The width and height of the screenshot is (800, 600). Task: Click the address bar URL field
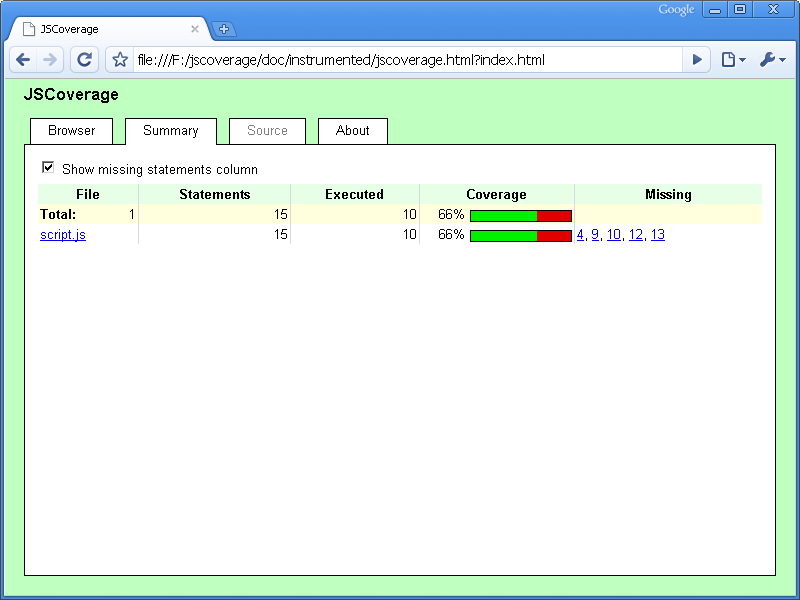coord(400,60)
